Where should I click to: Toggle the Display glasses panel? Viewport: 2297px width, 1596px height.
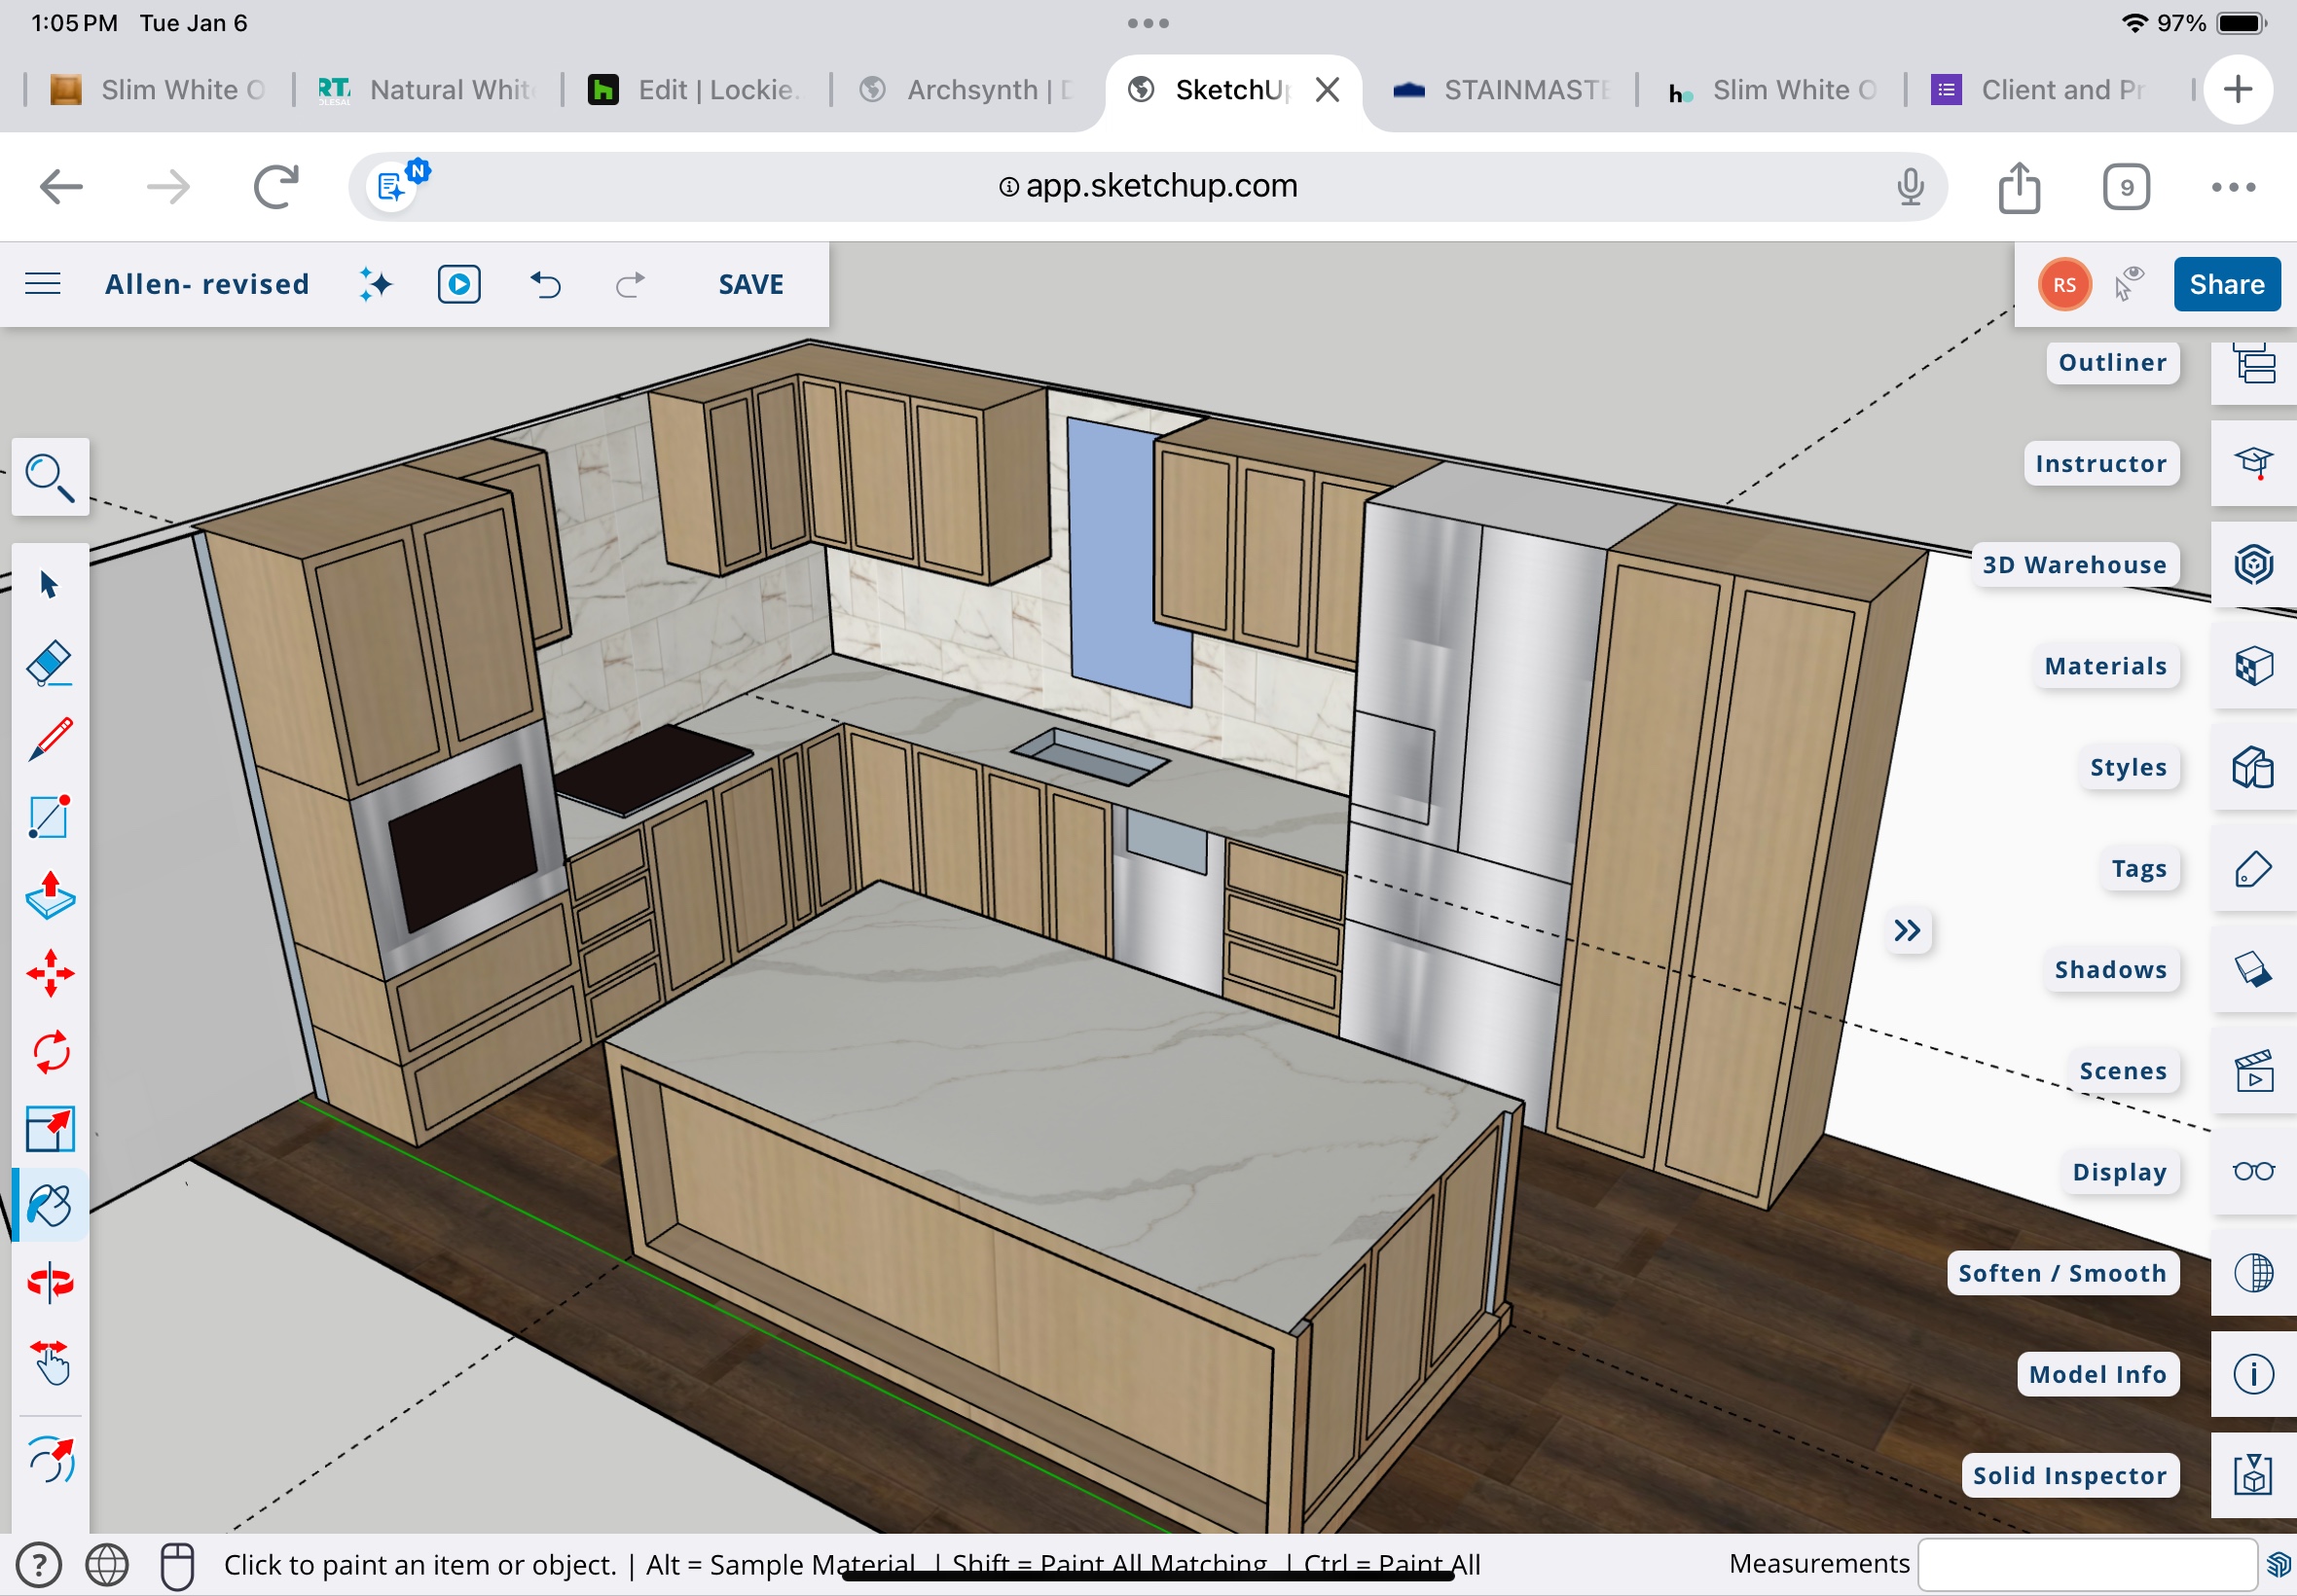click(x=2252, y=1171)
